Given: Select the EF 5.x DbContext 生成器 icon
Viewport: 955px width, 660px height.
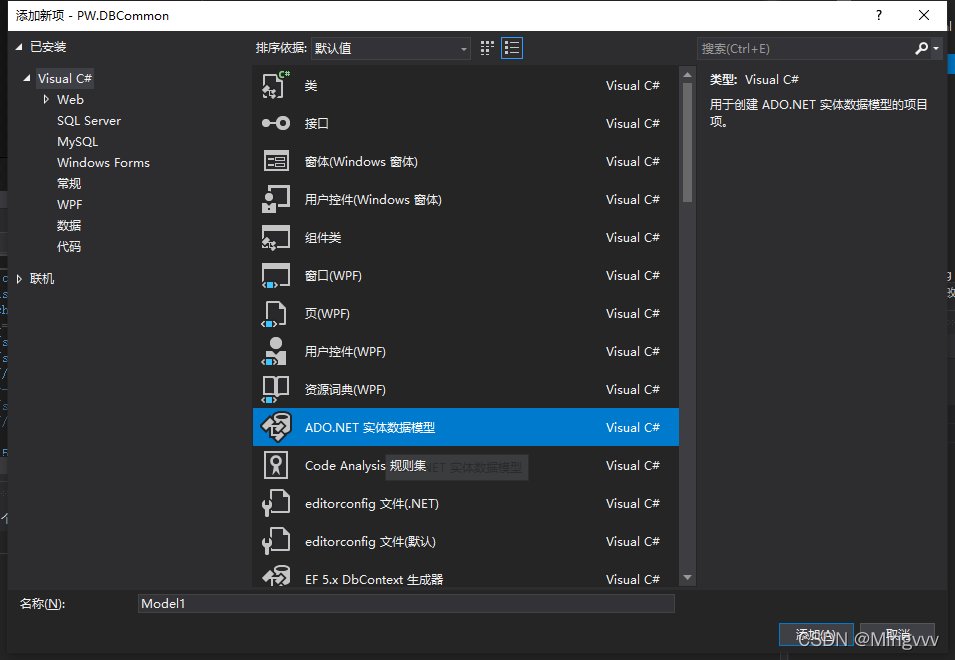Looking at the screenshot, I should (276, 576).
